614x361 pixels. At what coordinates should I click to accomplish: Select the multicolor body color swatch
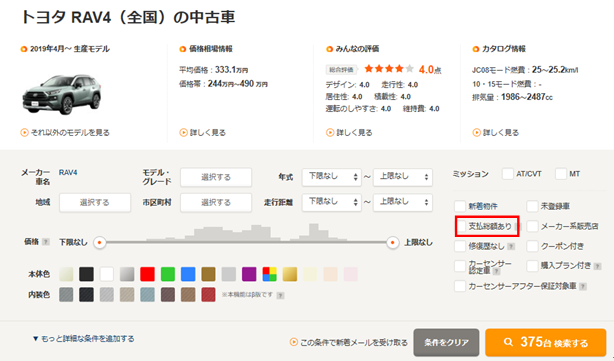(x=270, y=274)
